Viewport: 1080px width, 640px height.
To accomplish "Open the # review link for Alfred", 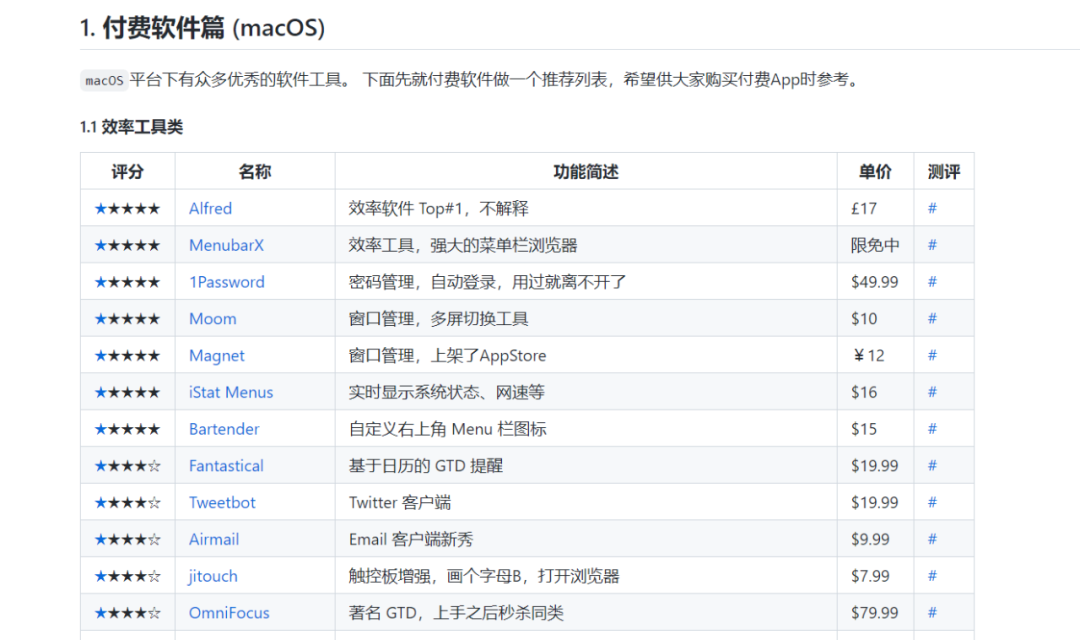I will click(x=932, y=208).
